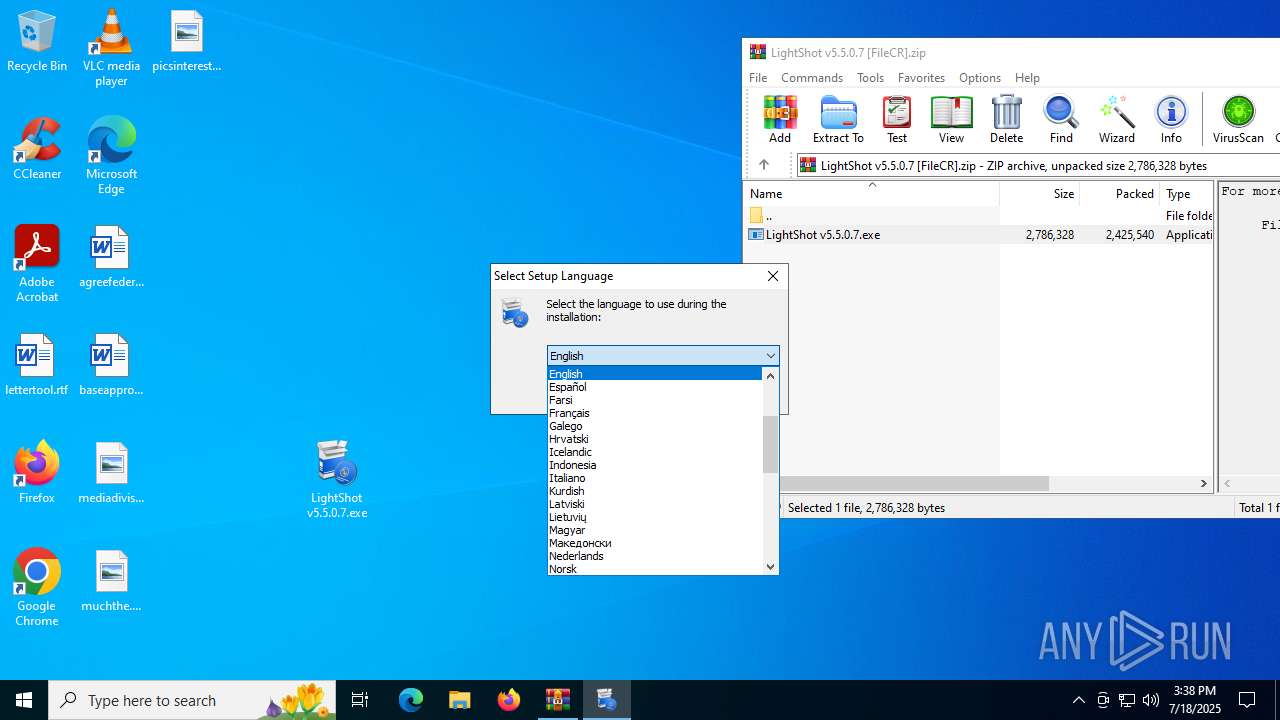Choose Icelandic from the language list

(655, 452)
